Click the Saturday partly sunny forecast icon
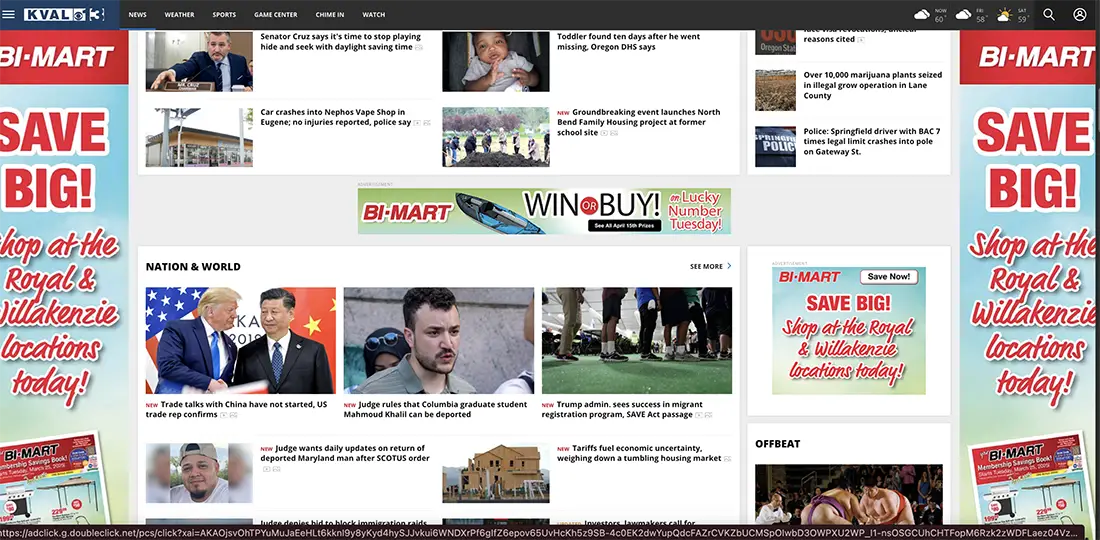The width and height of the screenshot is (1100, 540). (1005, 14)
